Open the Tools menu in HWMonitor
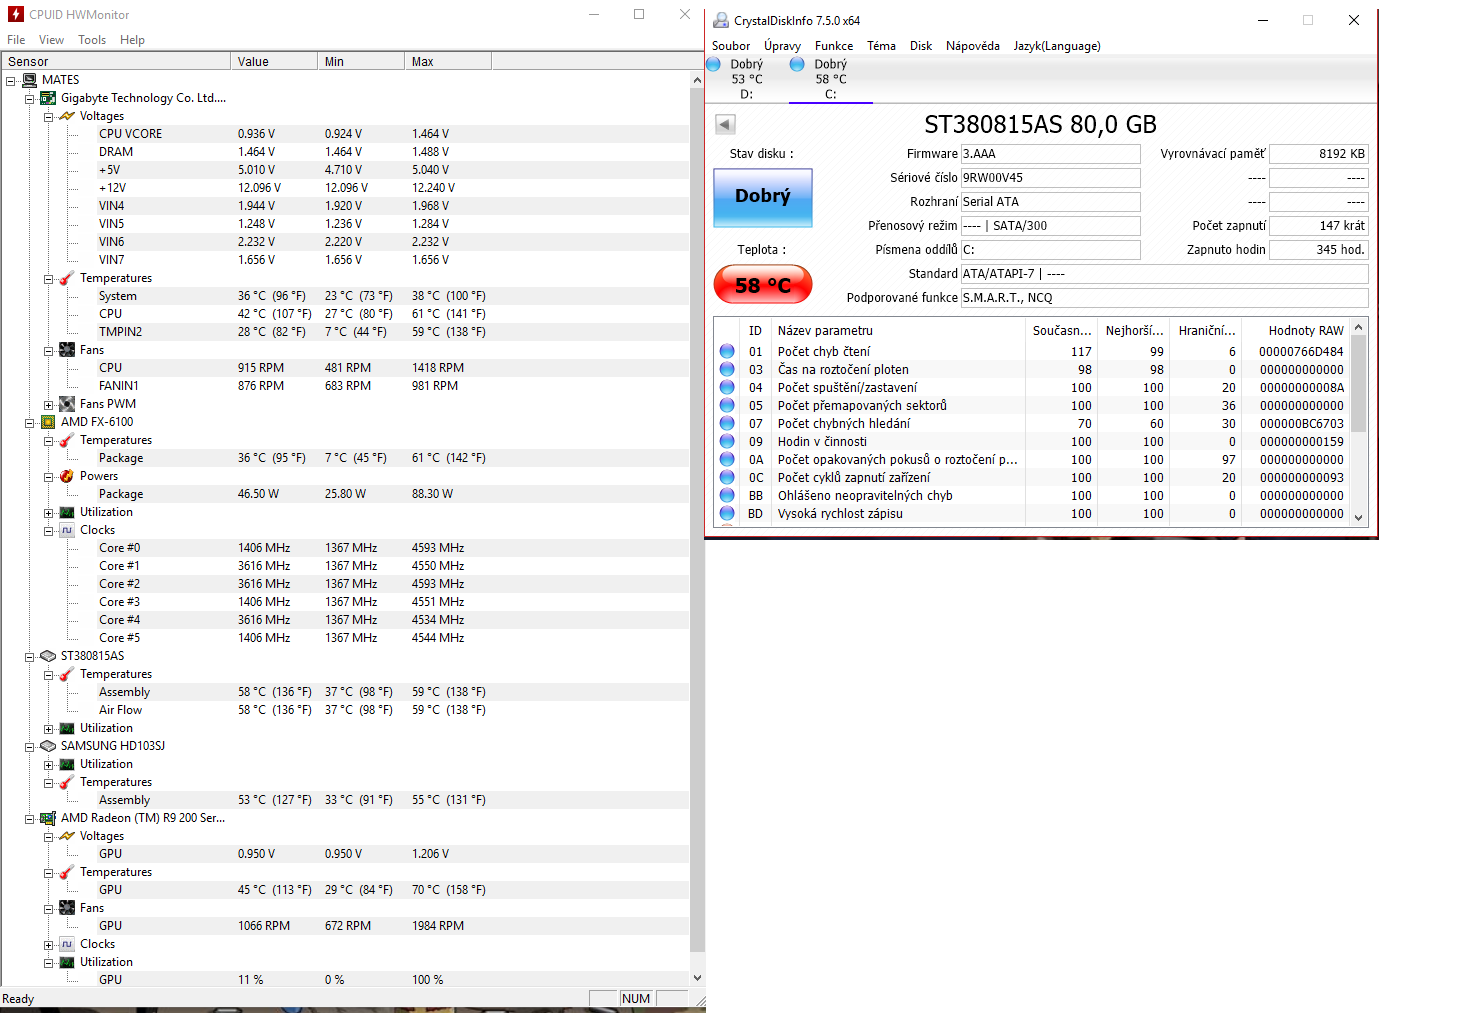The height and width of the screenshot is (1013, 1463). 92,40
